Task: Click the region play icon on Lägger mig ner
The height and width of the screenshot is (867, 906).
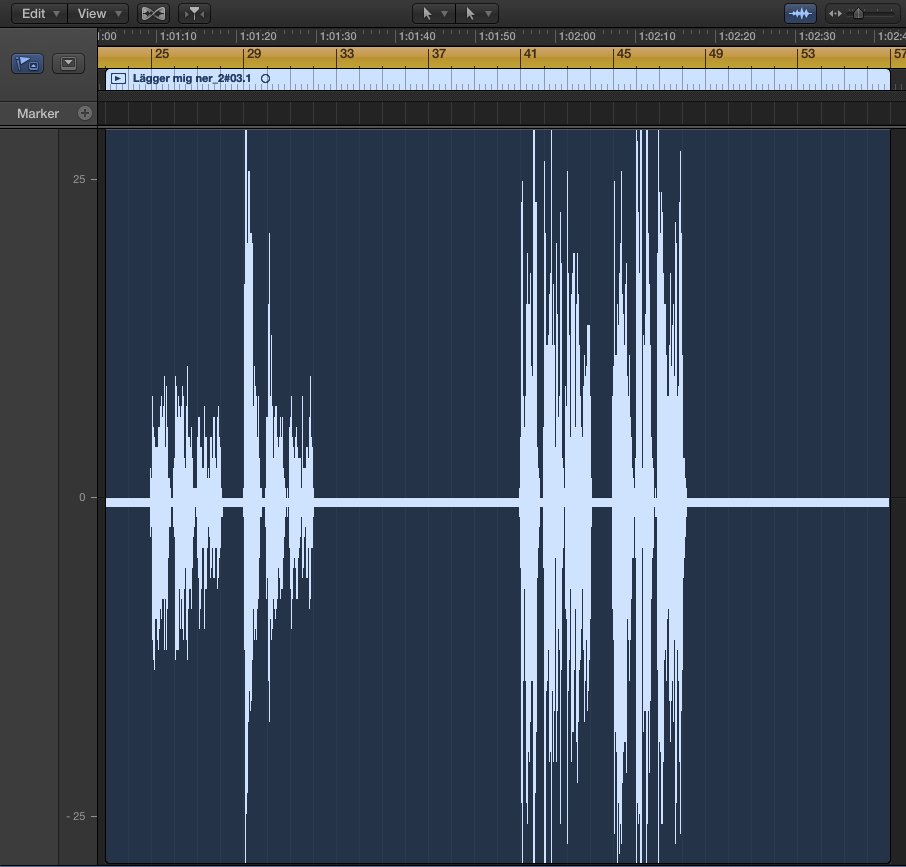Action: [x=119, y=78]
